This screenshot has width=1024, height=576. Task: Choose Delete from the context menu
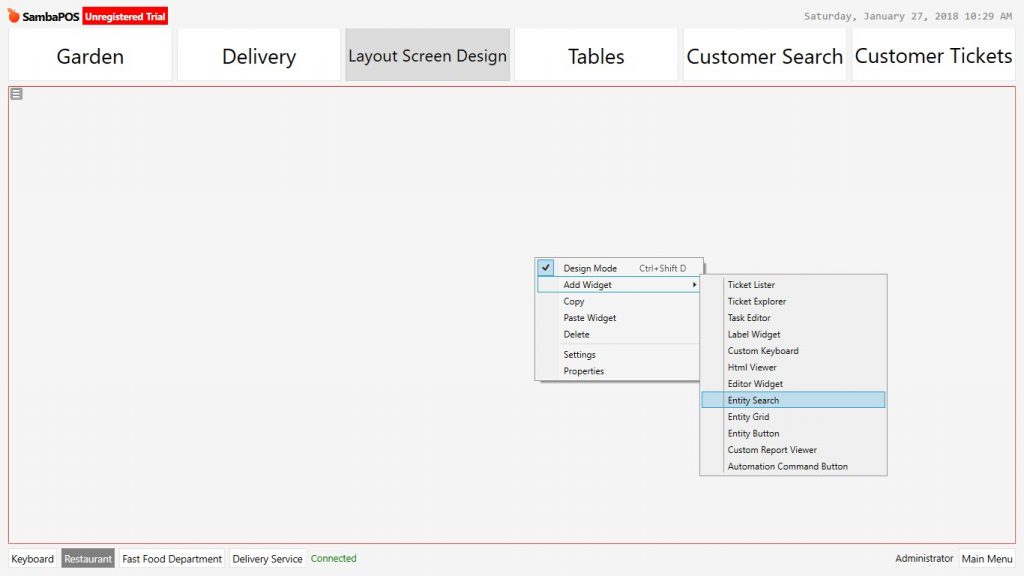point(577,334)
